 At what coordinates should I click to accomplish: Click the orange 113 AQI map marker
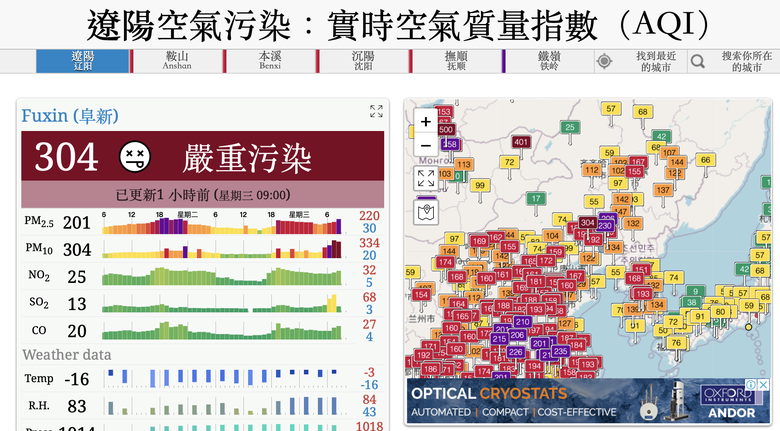pyautogui.click(x=464, y=164)
